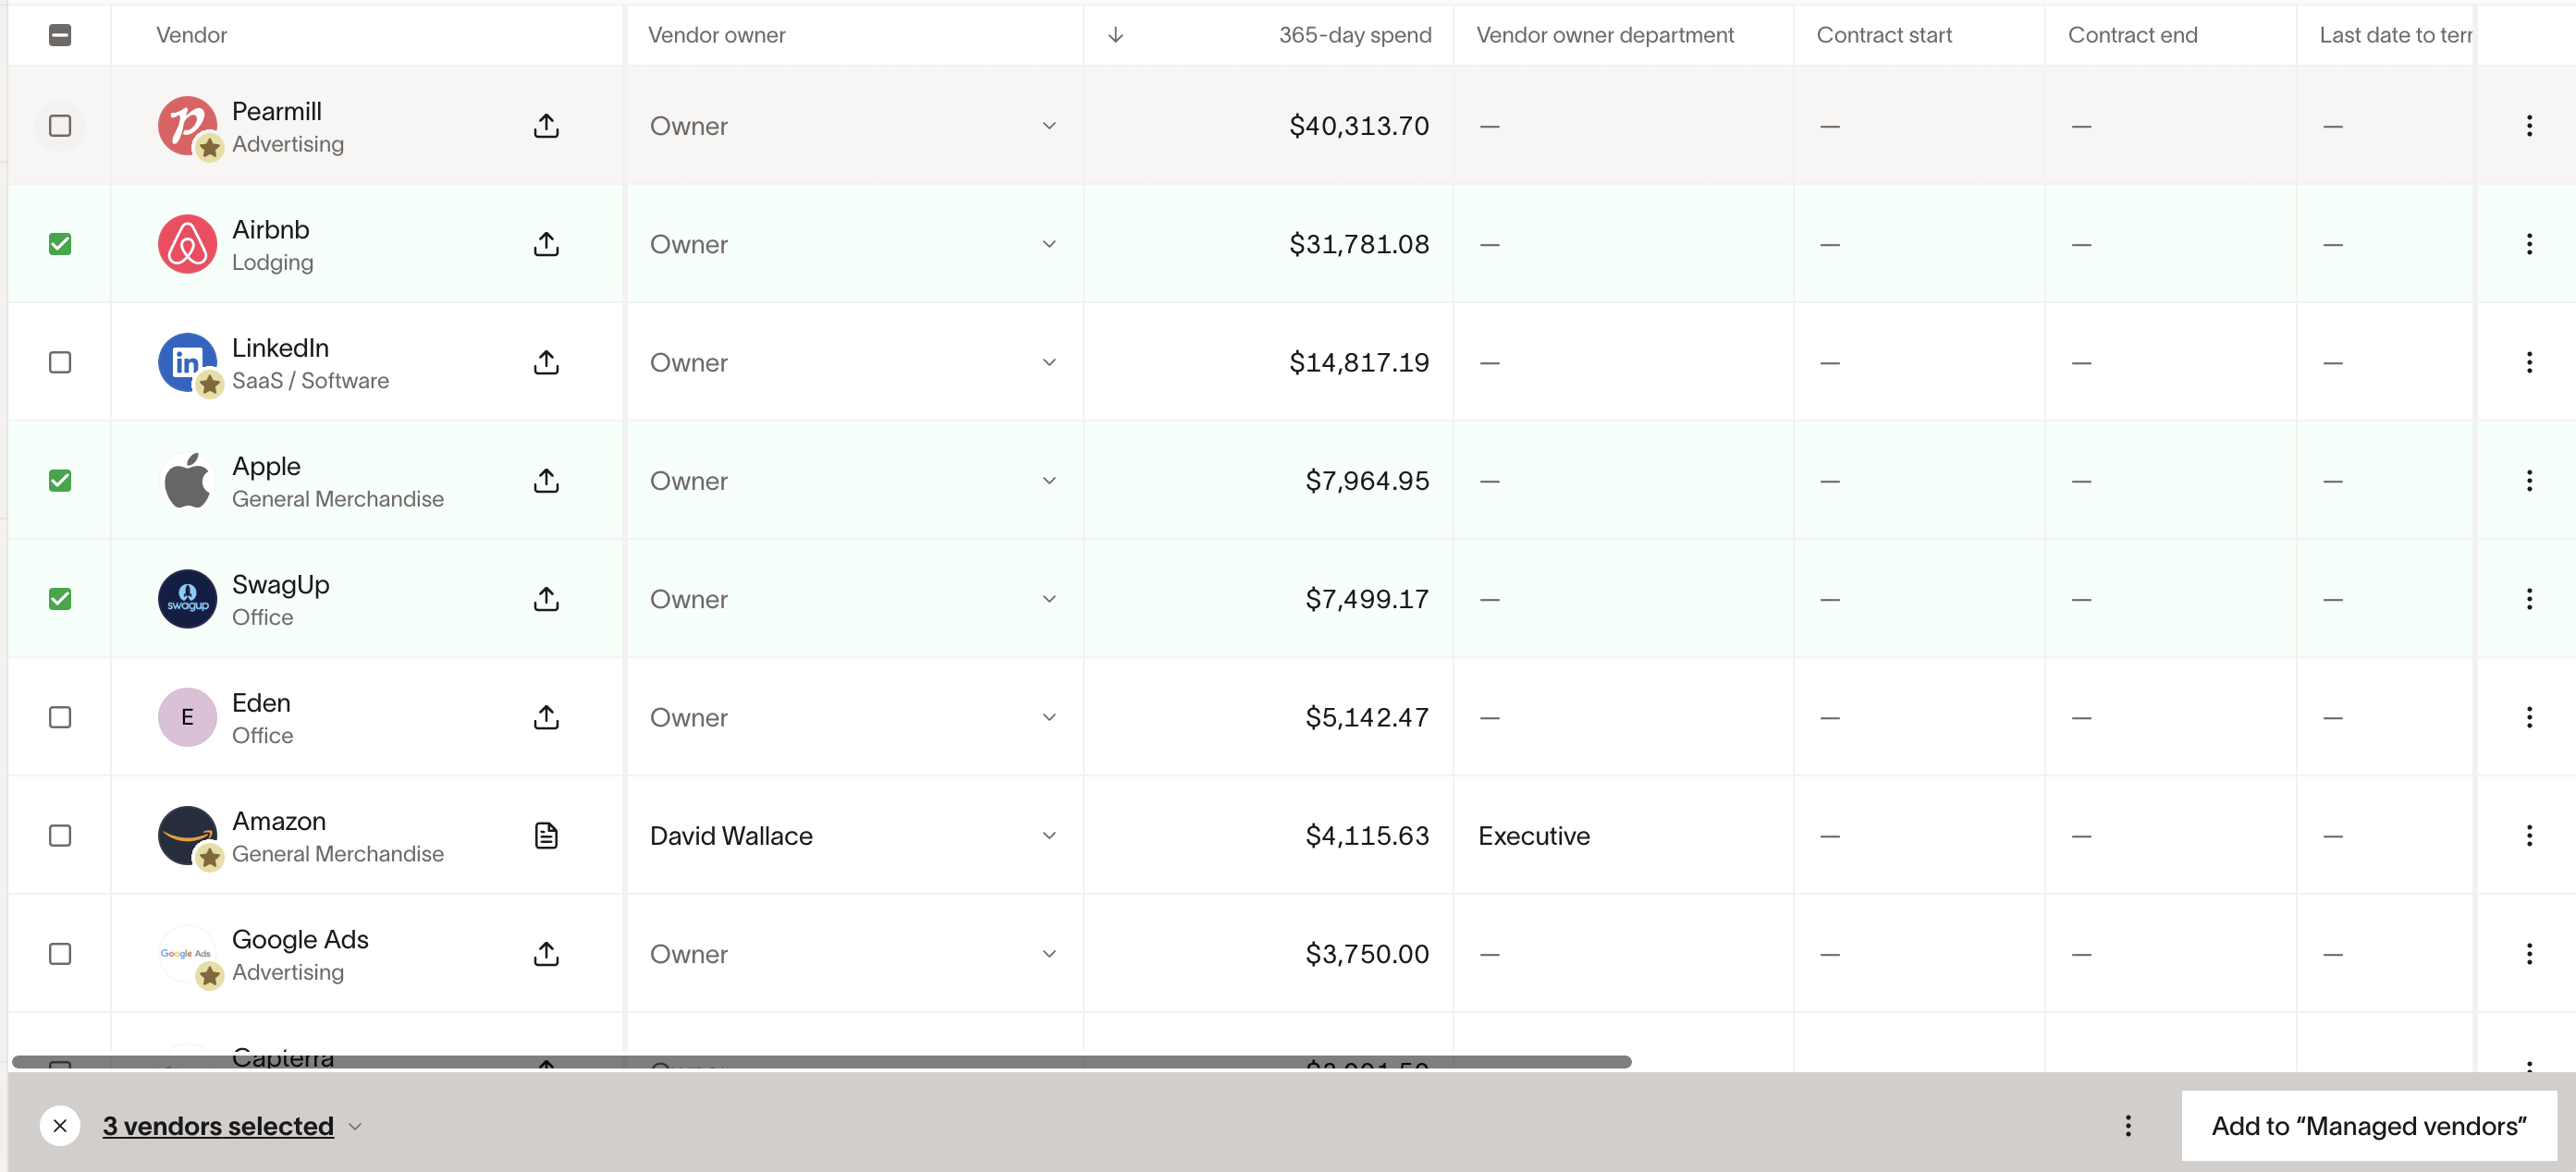The image size is (2576, 1172).
Task: Click the Airbnb vendor logo
Action: coord(187,244)
